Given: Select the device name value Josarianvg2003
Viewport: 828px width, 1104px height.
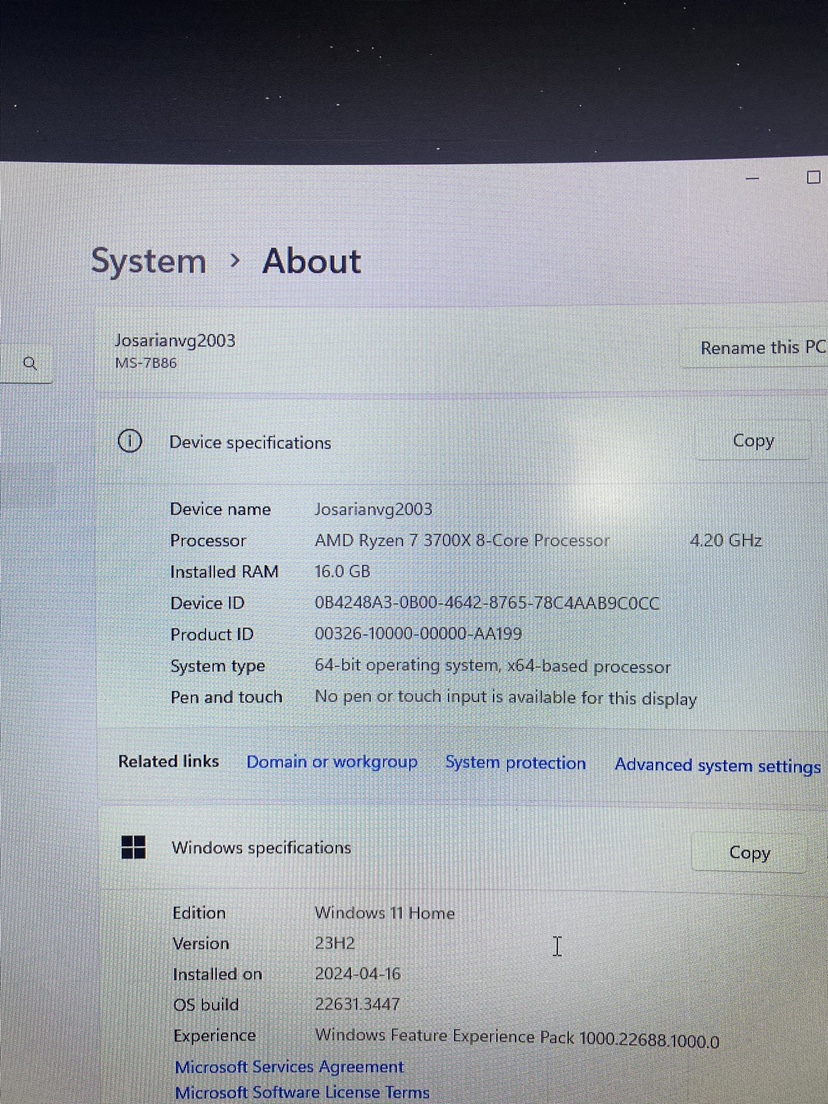Looking at the screenshot, I should [x=373, y=509].
